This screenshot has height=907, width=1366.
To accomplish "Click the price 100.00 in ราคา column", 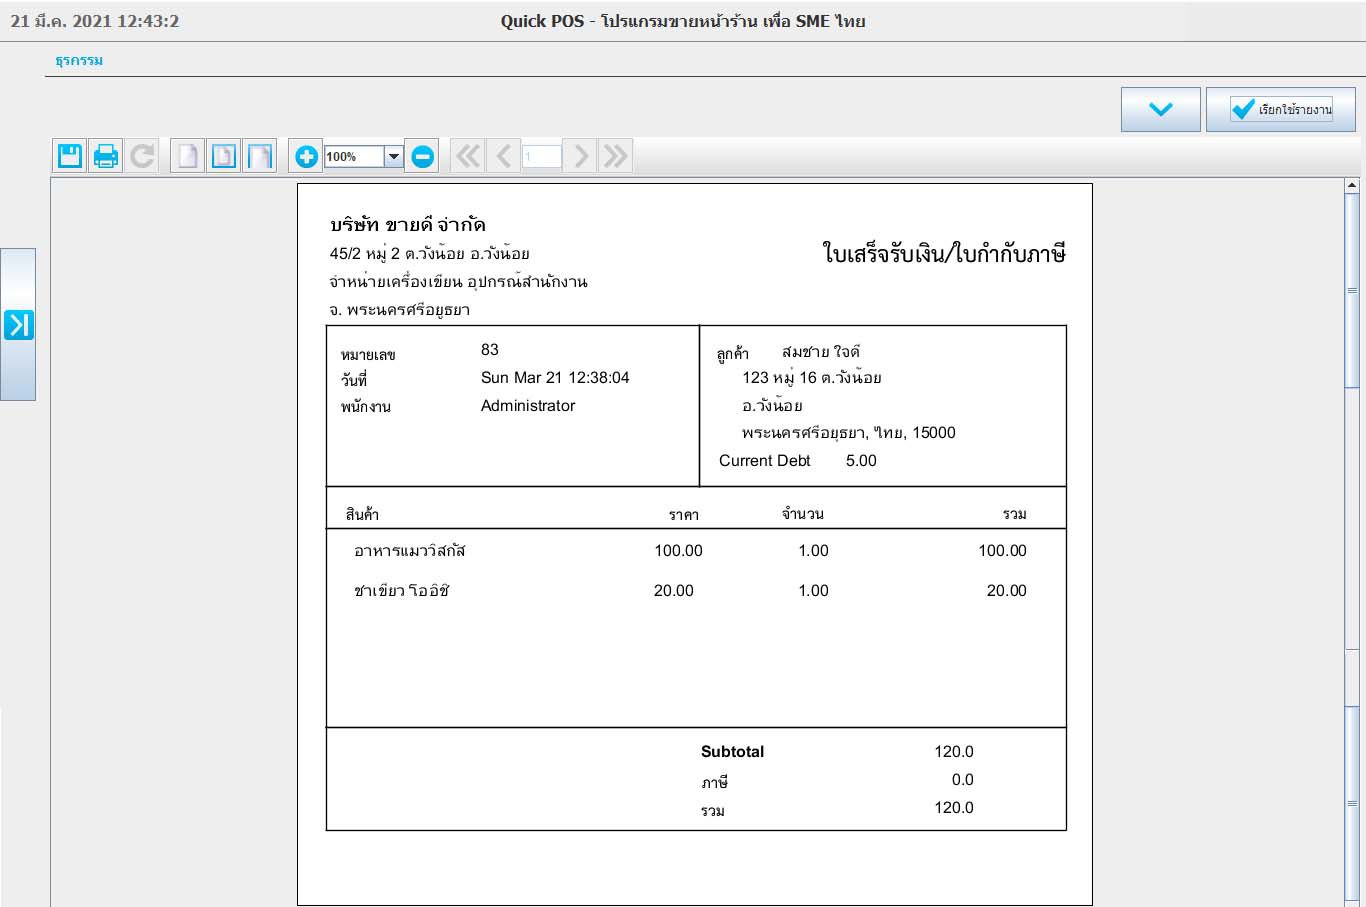I will [x=678, y=551].
